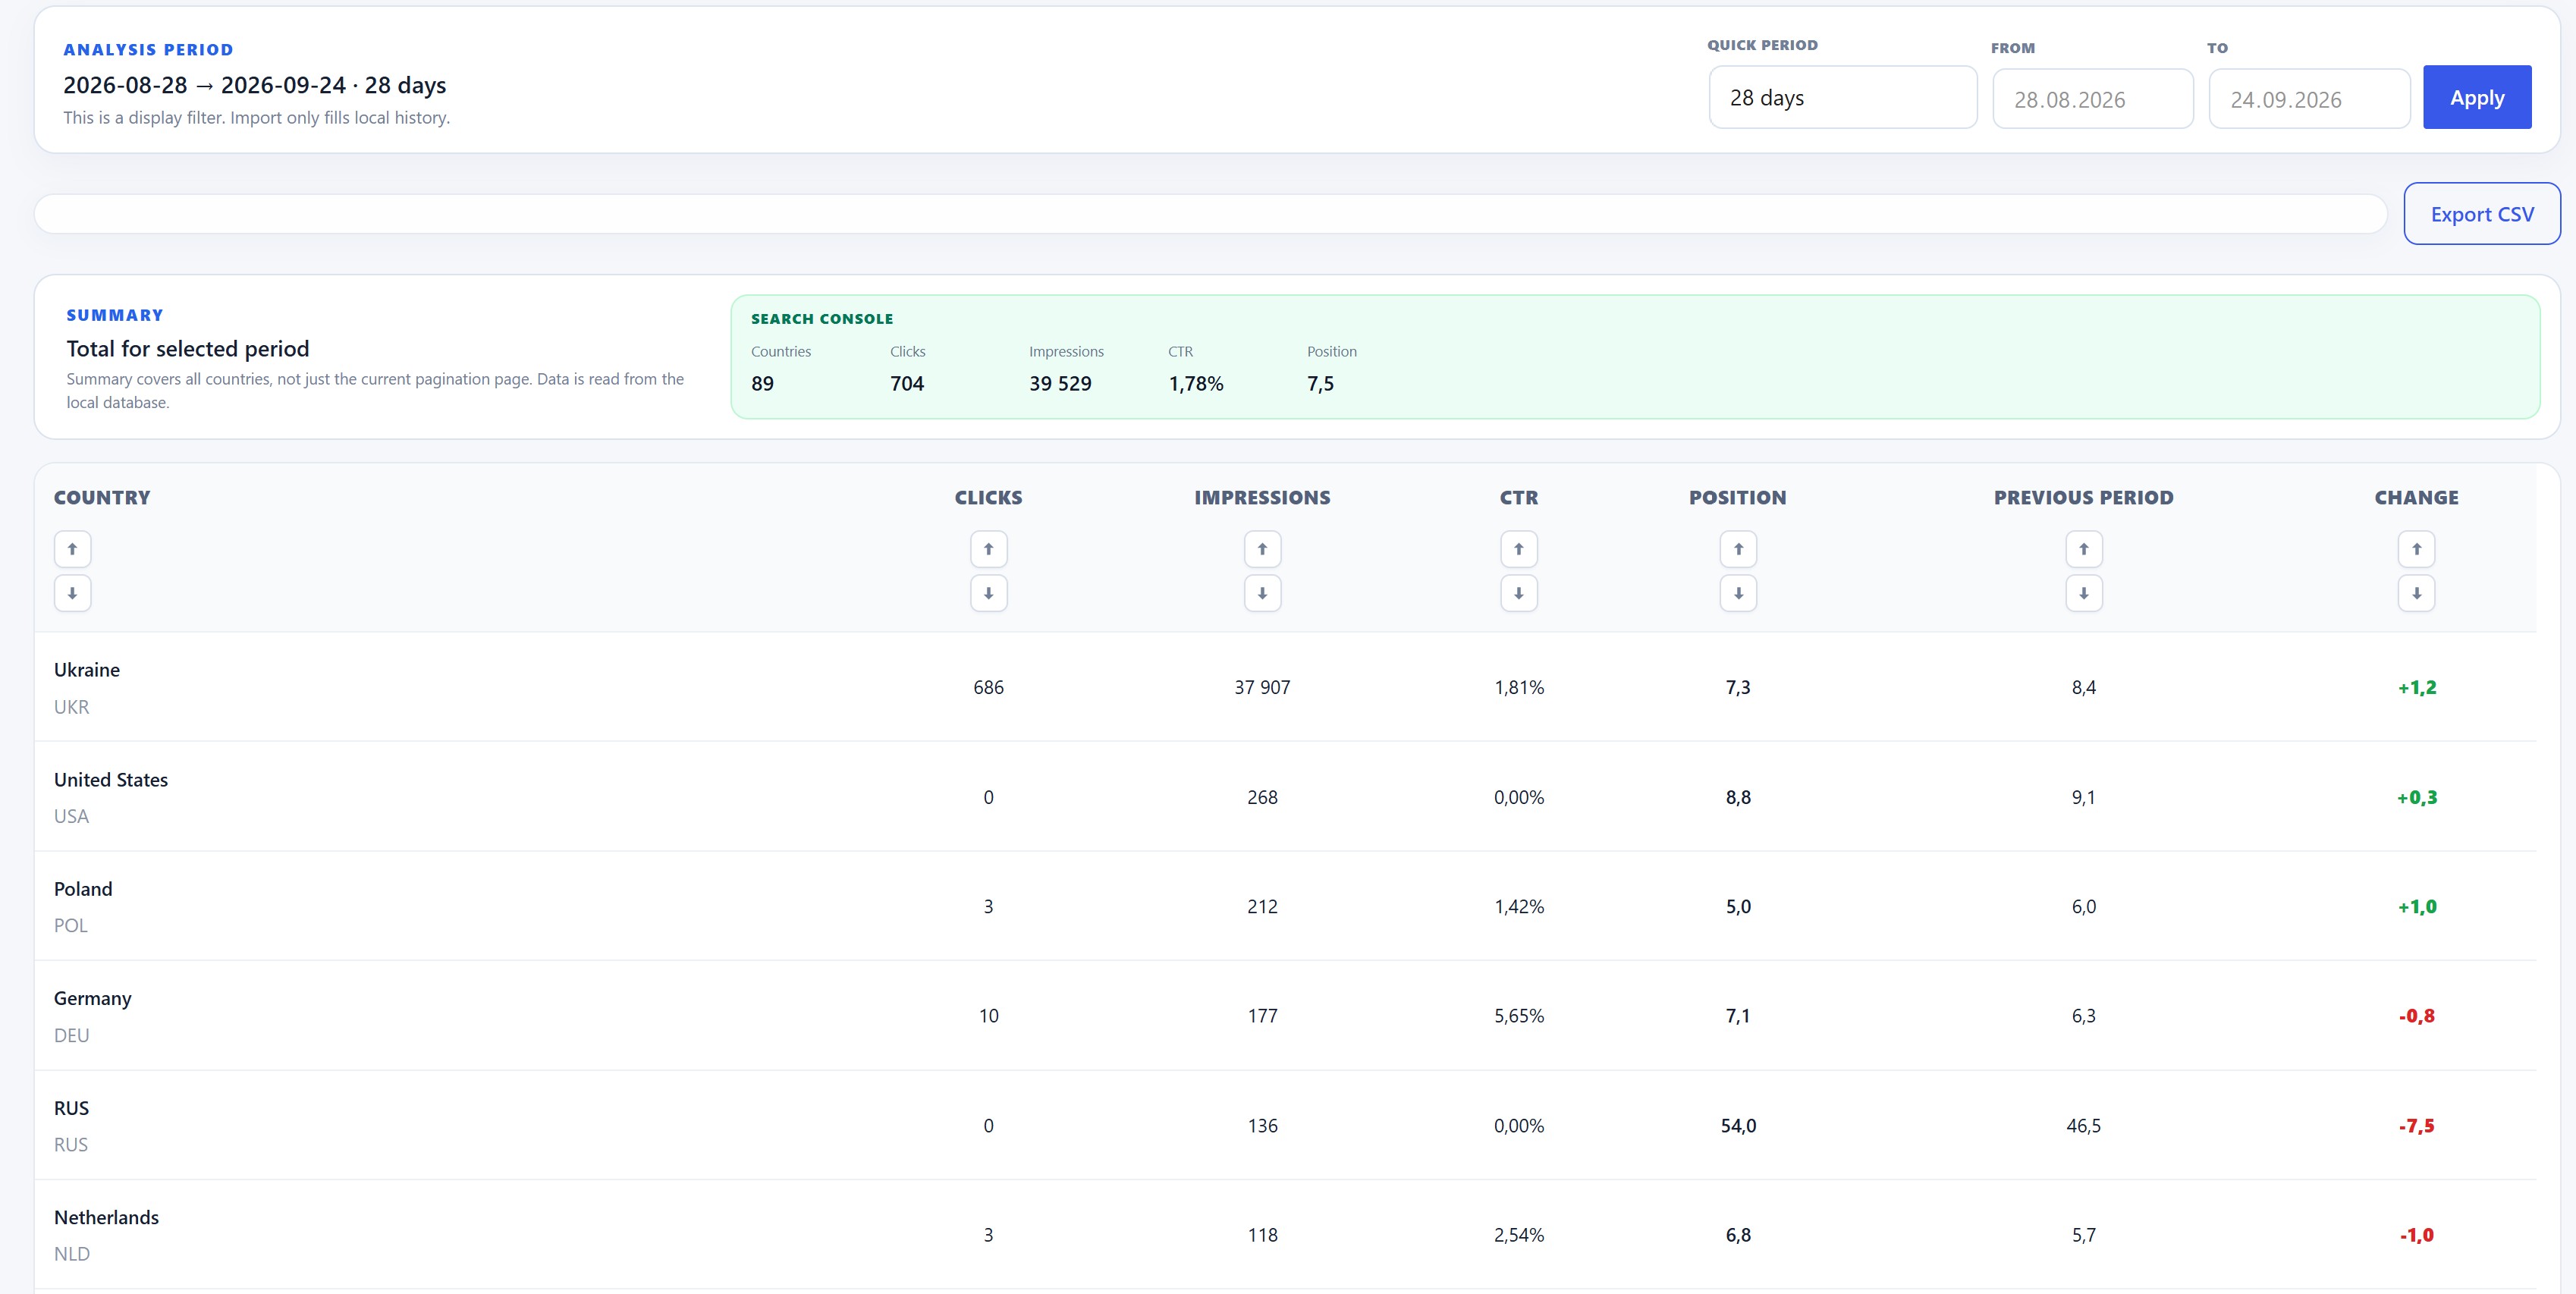Select the Netherlands row name
This screenshot has height=1294, width=2576.
click(x=106, y=1217)
